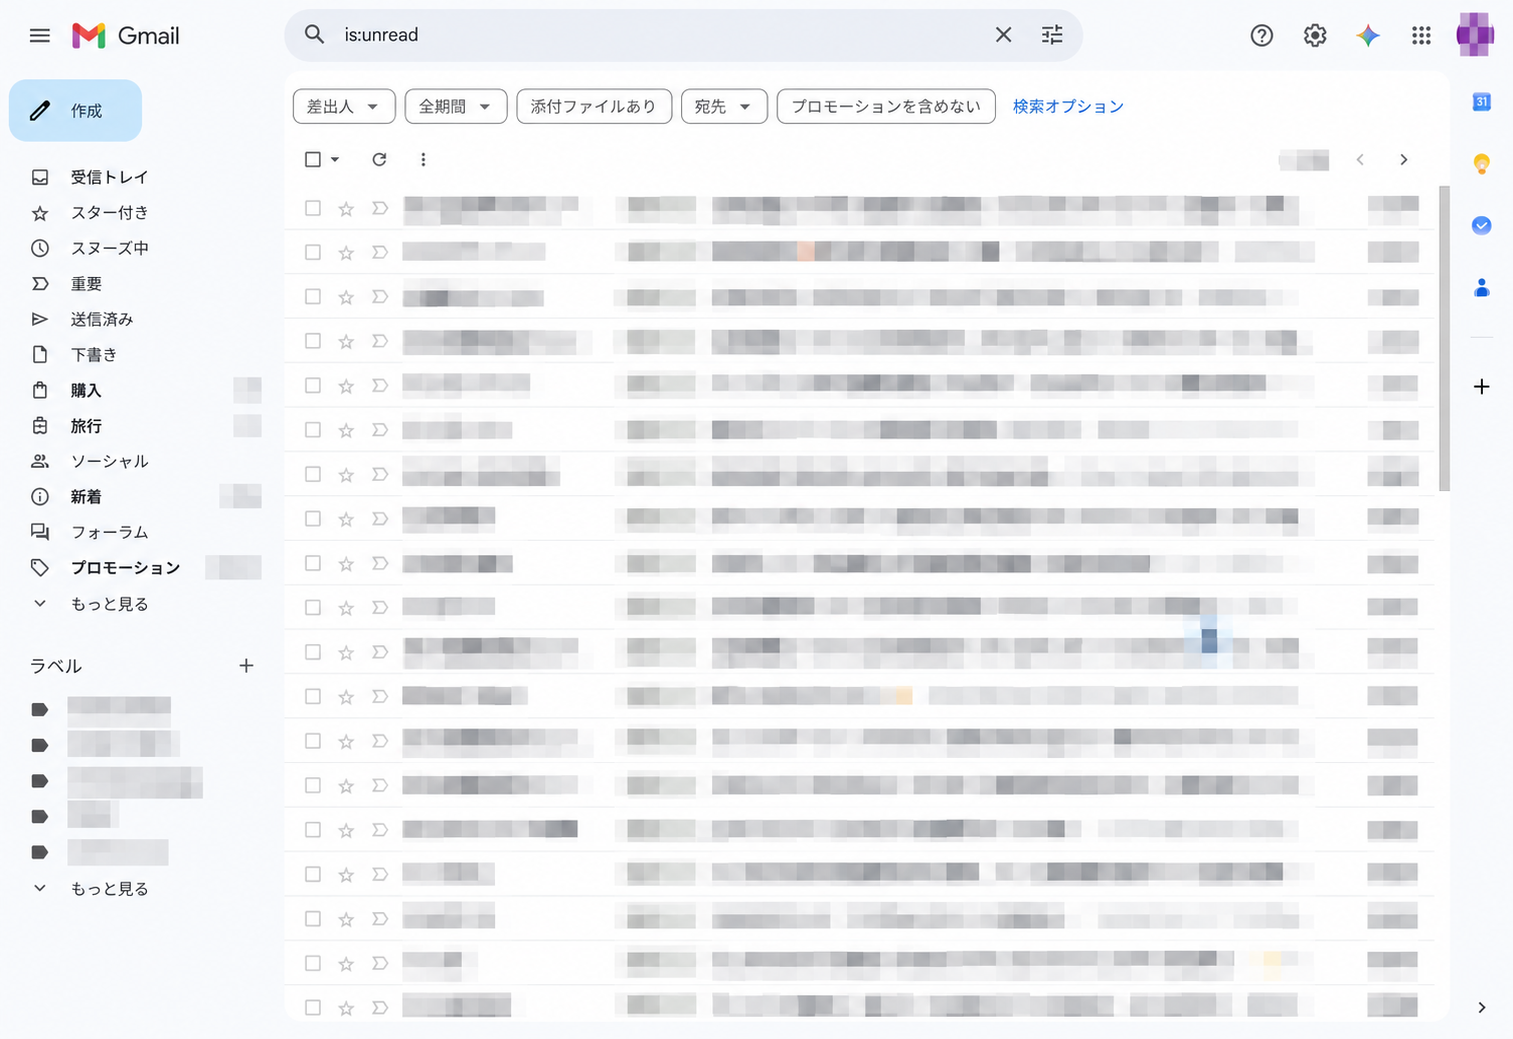Image resolution: width=1513 pixels, height=1039 pixels.
Task: Open the 検索オプション link
Action: click(1068, 107)
